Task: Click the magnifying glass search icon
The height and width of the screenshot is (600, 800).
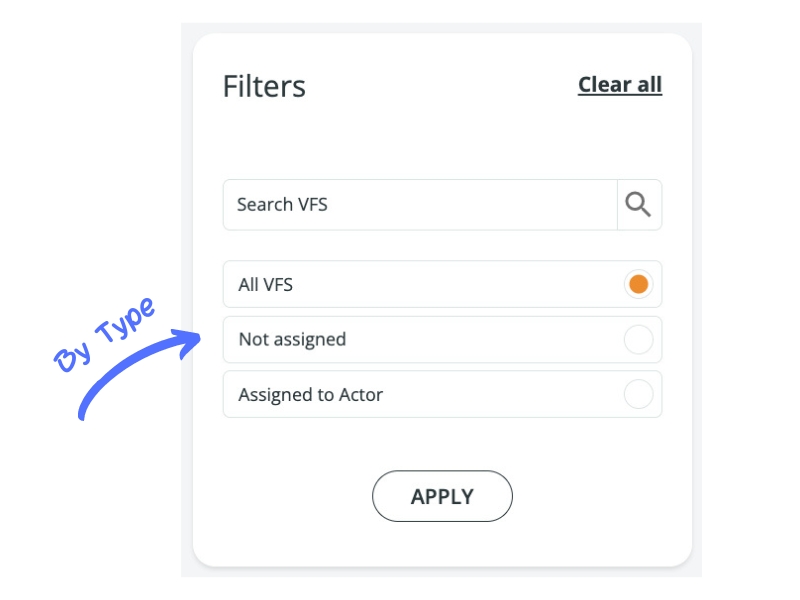Action: click(638, 205)
